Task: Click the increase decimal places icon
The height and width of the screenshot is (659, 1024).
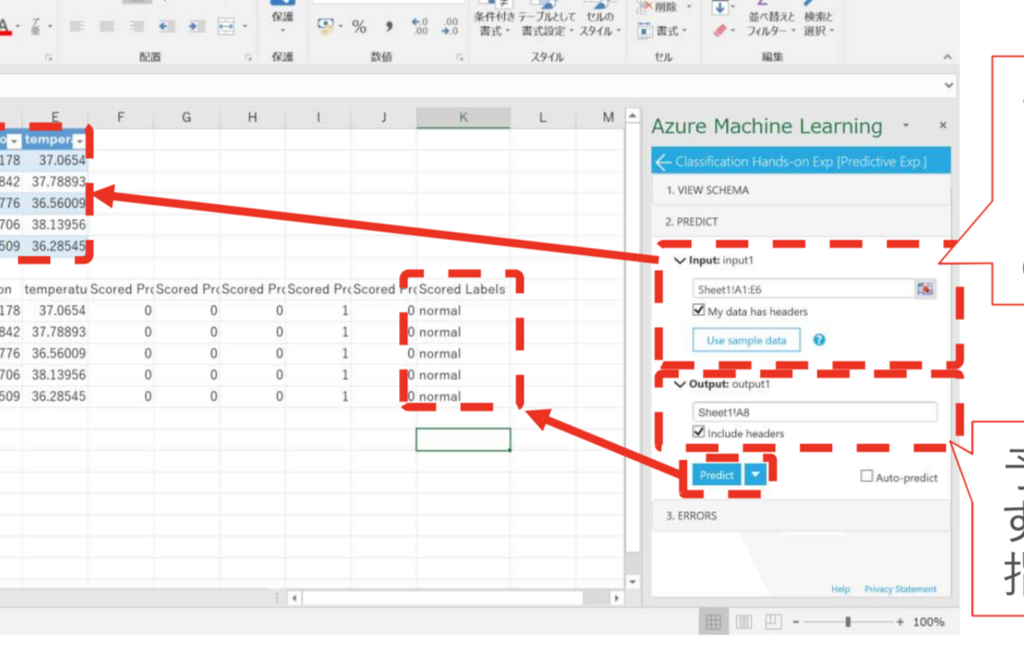Action: (420, 26)
